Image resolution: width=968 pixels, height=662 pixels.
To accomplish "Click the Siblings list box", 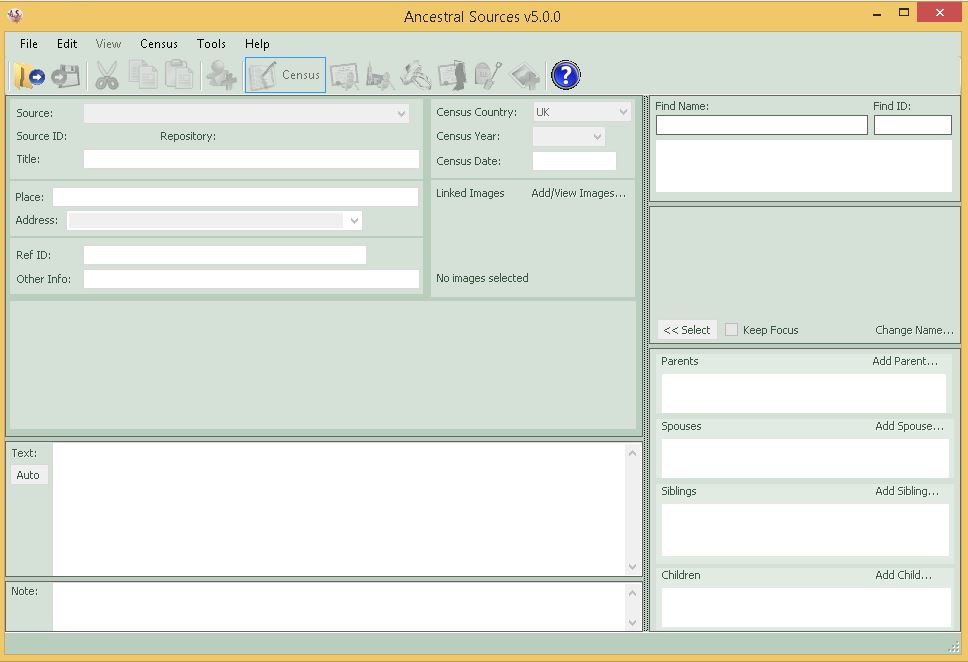I will [805, 530].
